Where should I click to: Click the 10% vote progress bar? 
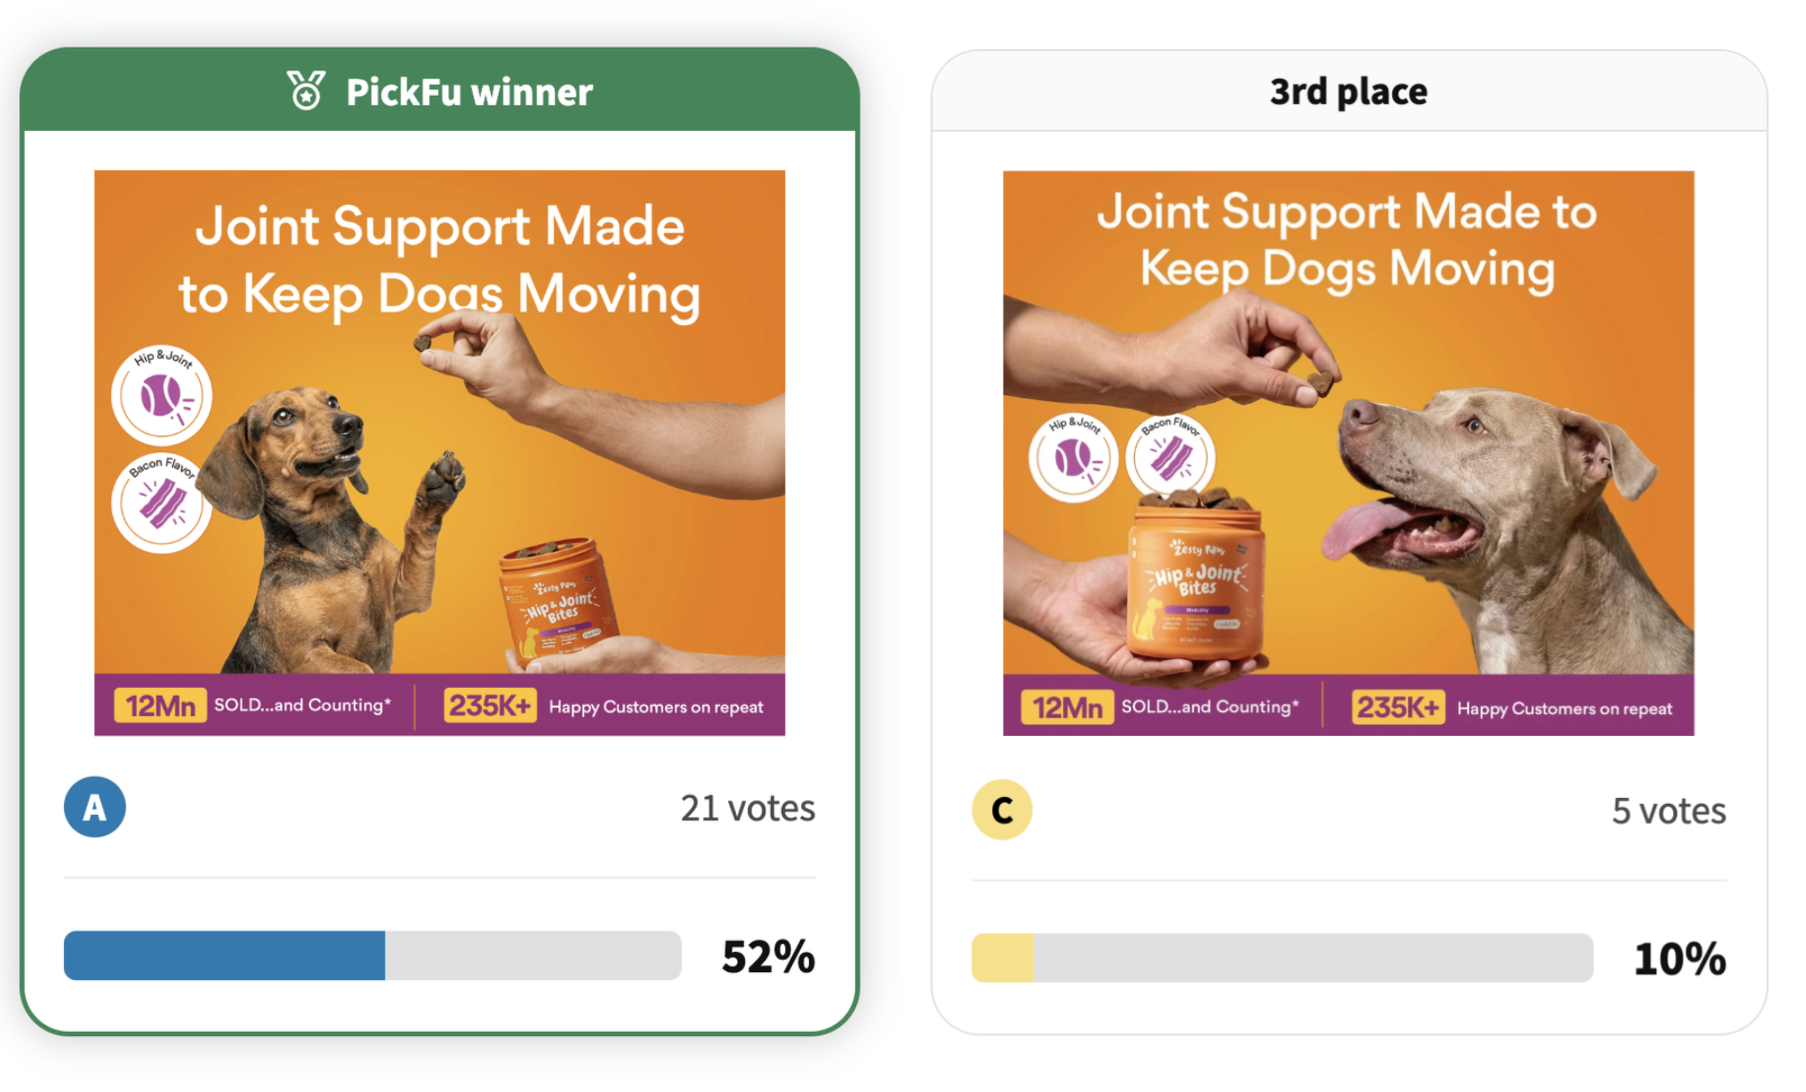(1281, 957)
